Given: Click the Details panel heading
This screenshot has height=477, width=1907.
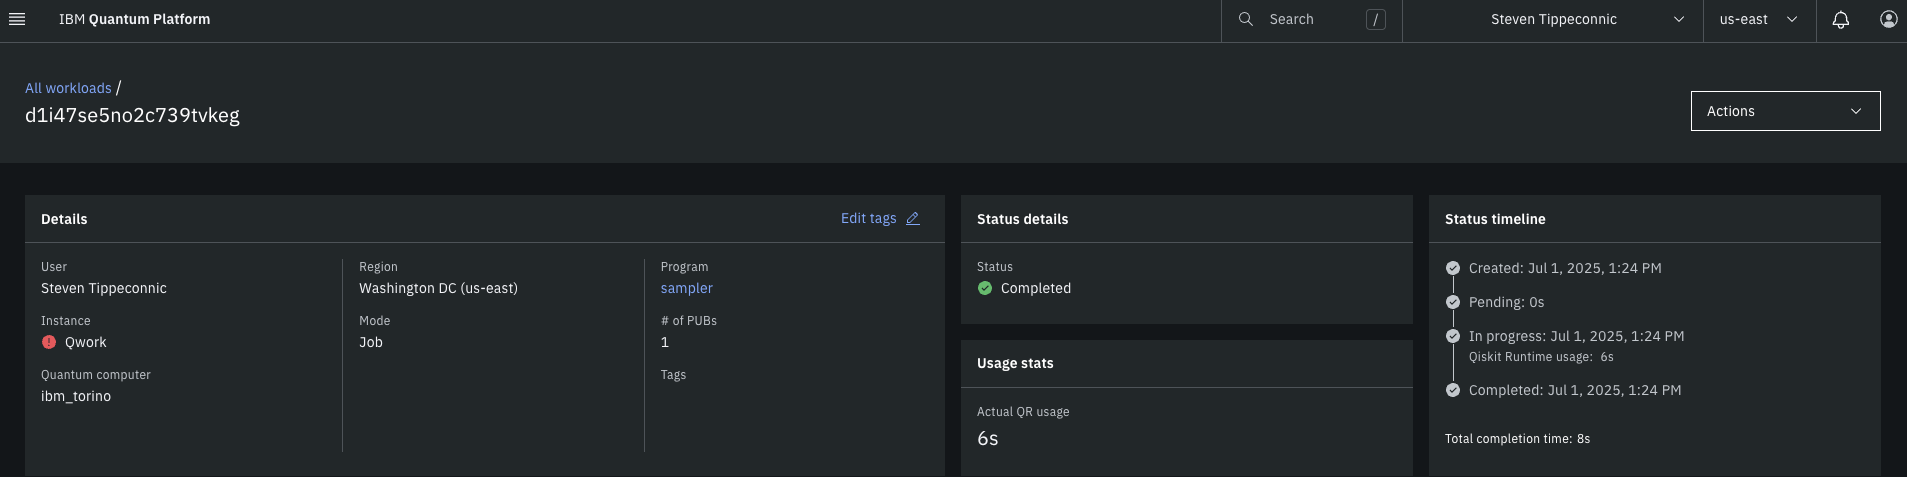Looking at the screenshot, I should (x=64, y=219).
